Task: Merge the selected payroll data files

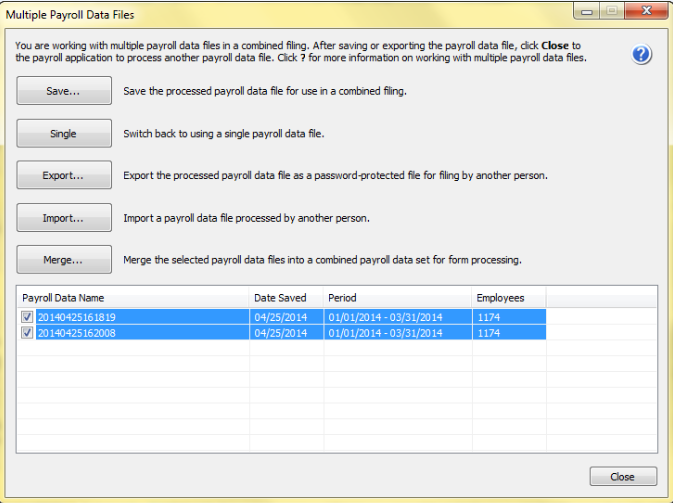Action: (64, 260)
